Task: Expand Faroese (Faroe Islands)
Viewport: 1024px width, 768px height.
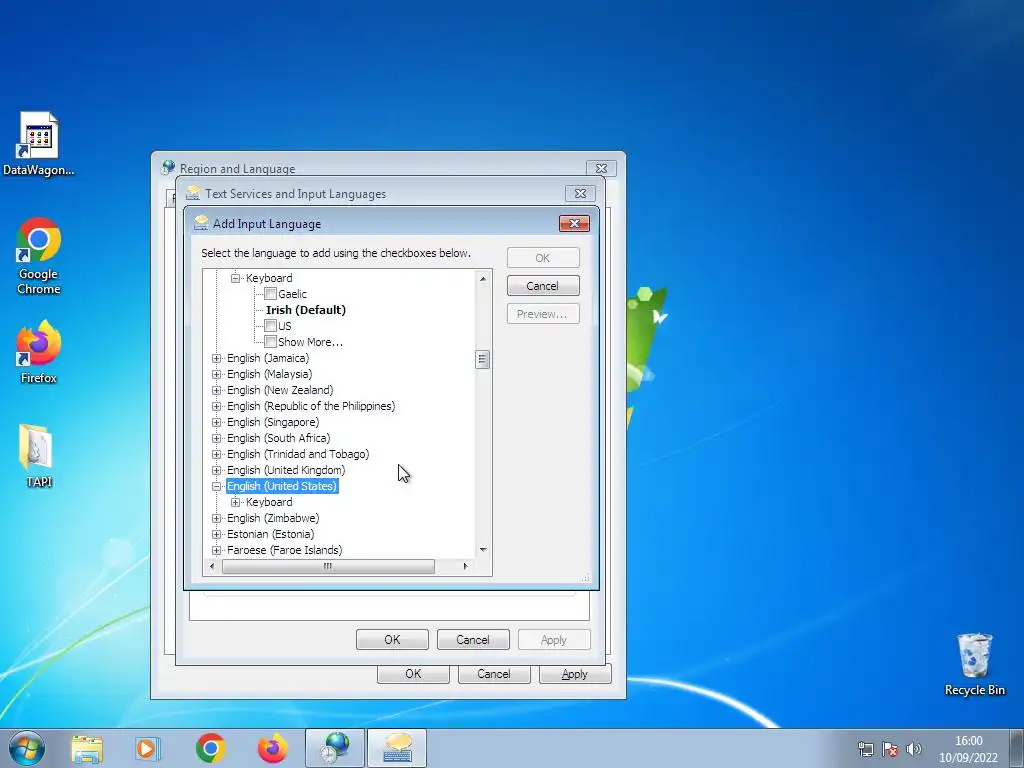Action: tap(216, 550)
